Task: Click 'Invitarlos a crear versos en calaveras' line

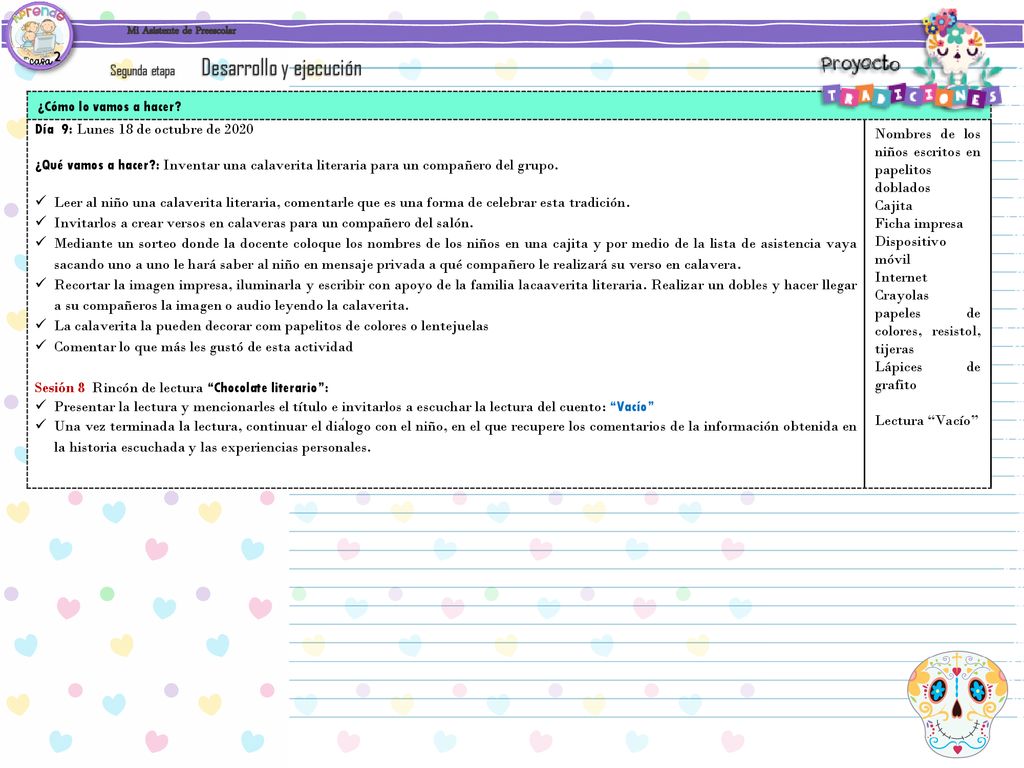Action: pyautogui.click(x=264, y=223)
